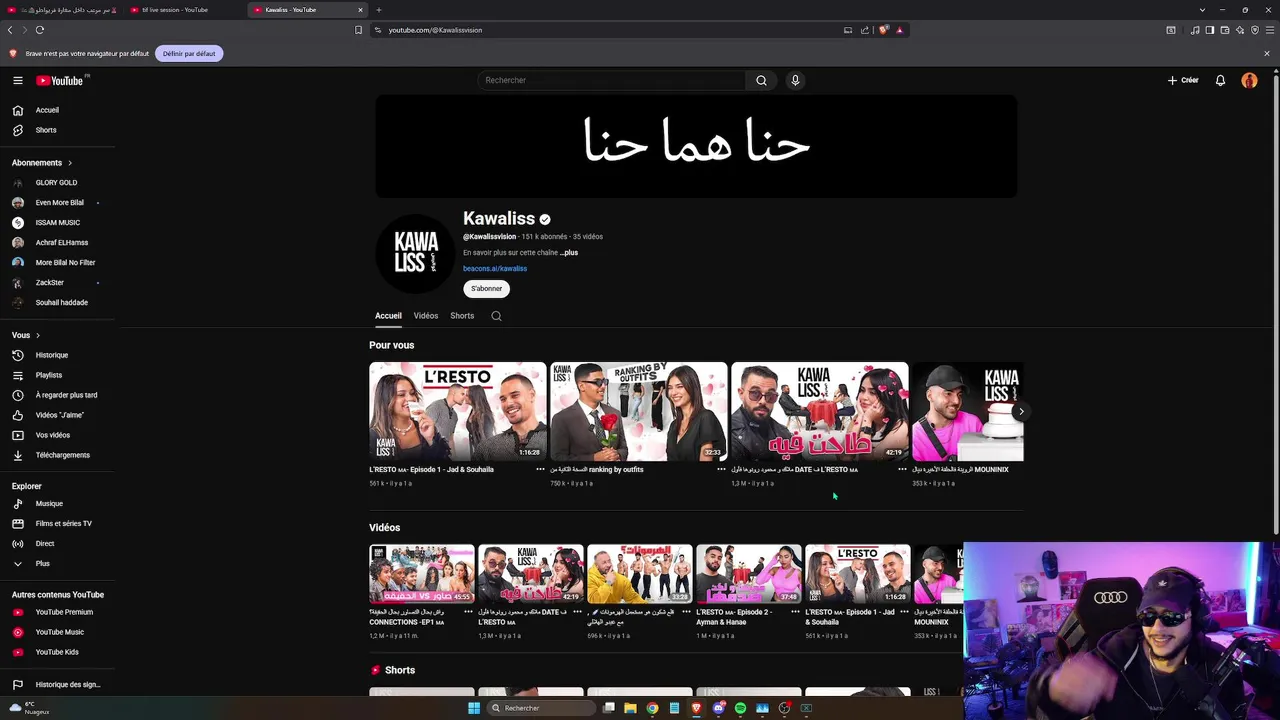
Task: Switch to the Shorts channel tab
Action: 462,316
